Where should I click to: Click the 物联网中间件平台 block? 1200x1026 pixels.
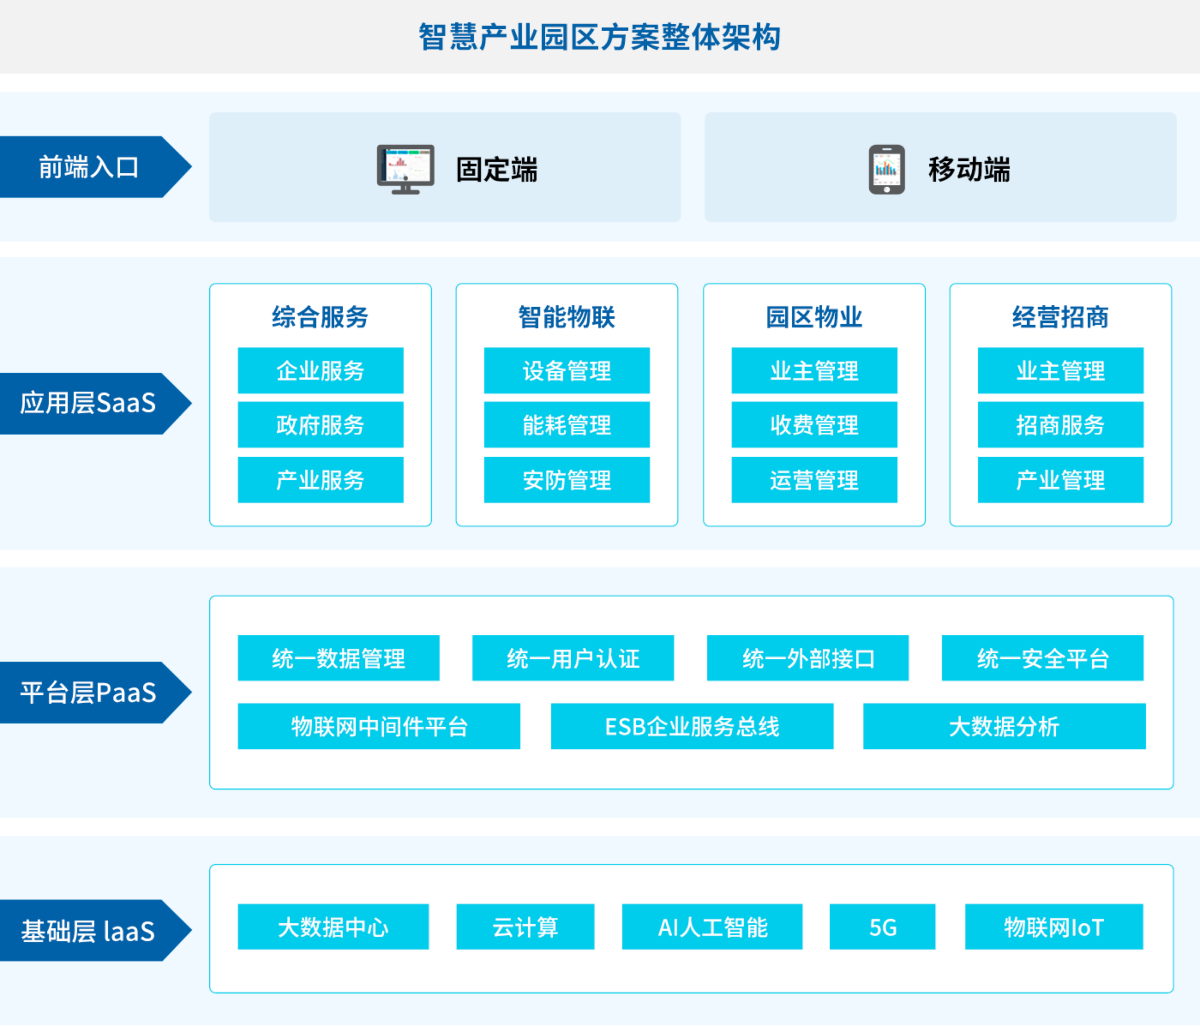click(379, 726)
